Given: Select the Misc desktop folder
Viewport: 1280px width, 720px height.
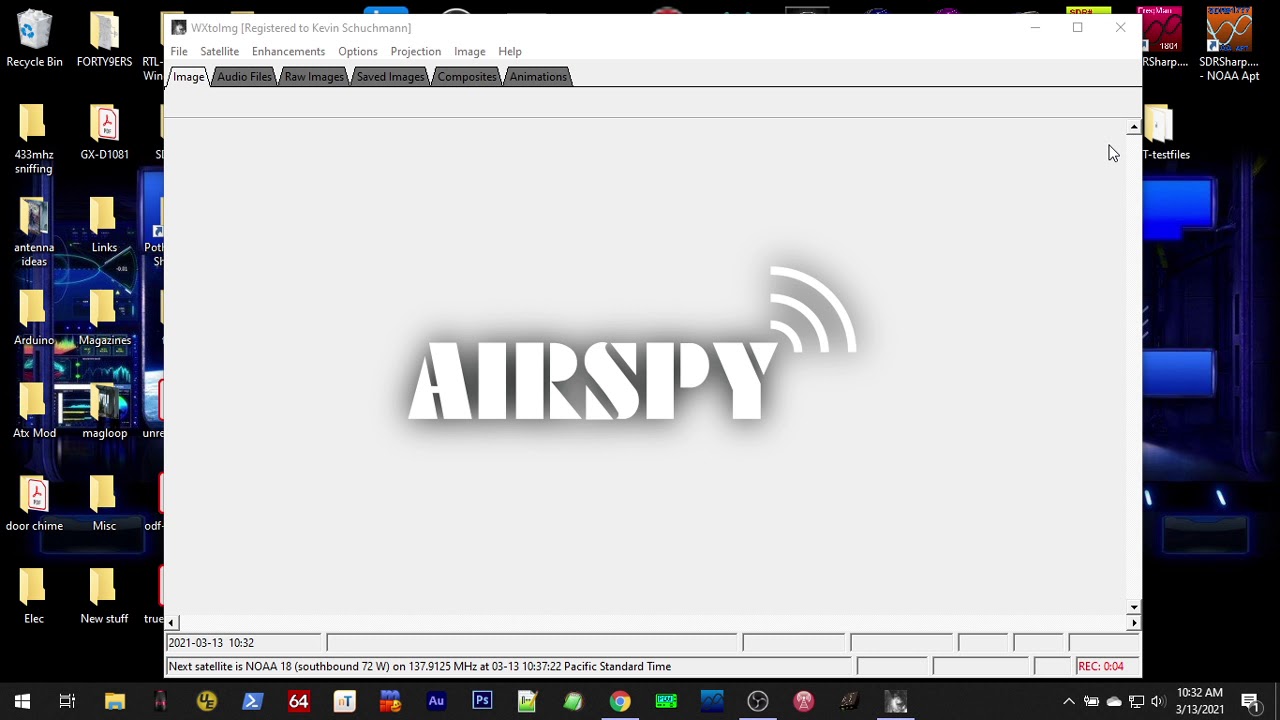Looking at the screenshot, I should pos(104,504).
